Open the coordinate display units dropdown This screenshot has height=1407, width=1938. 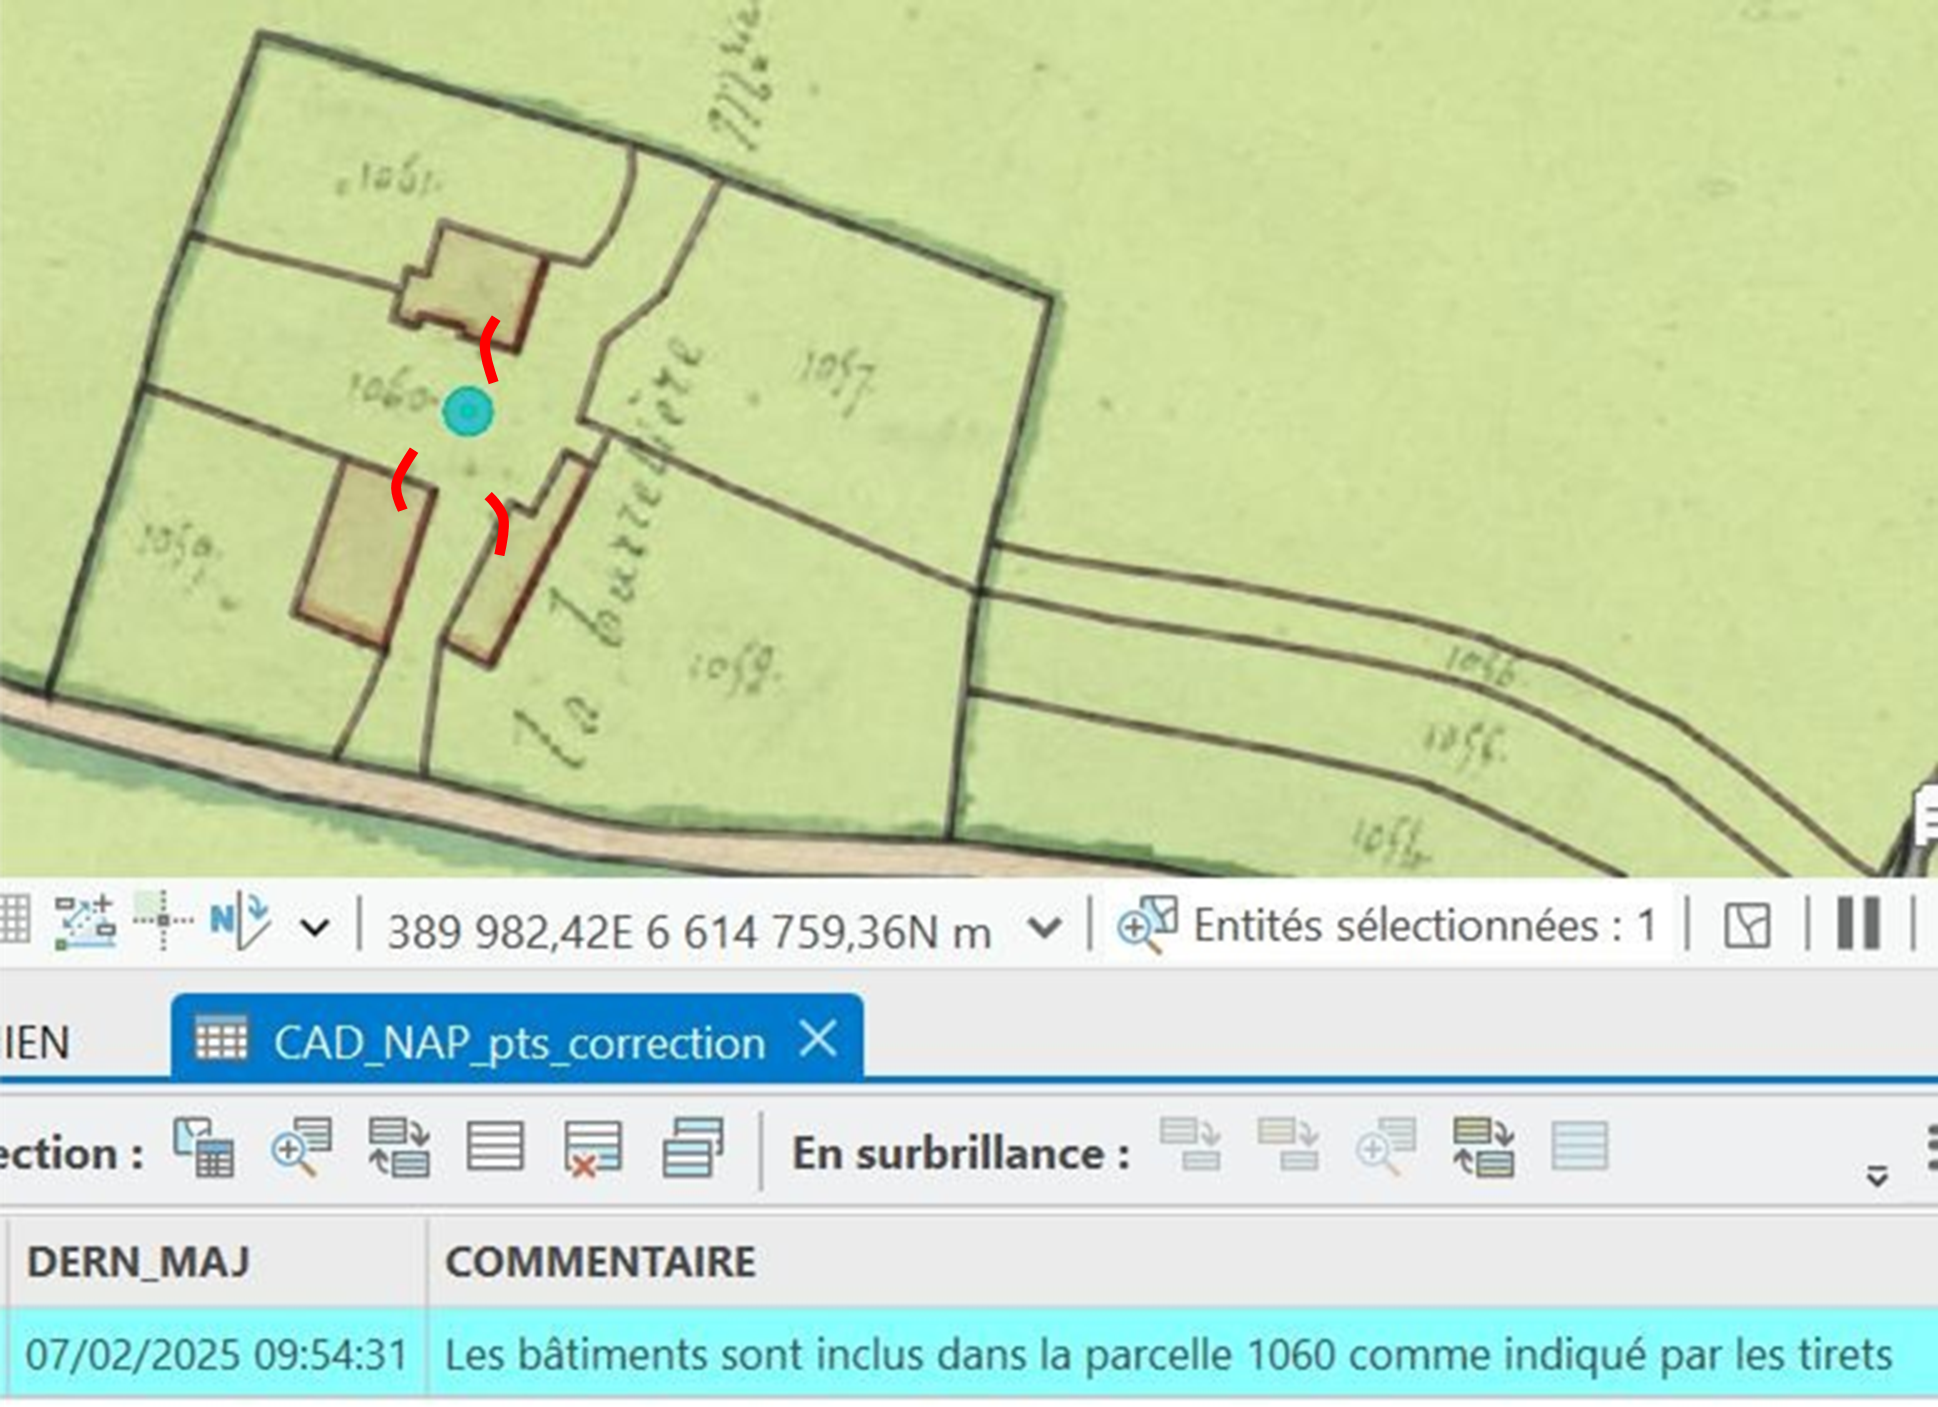coord(1044,928)
